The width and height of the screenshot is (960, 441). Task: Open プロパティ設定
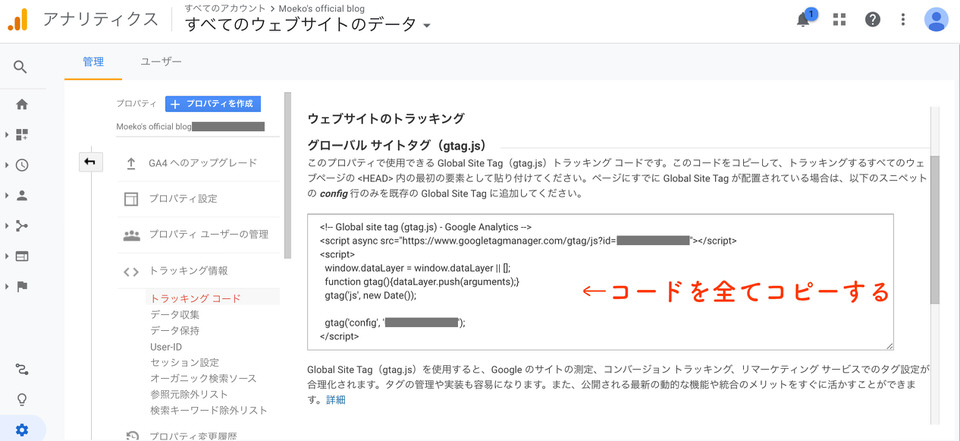(182, 199)
